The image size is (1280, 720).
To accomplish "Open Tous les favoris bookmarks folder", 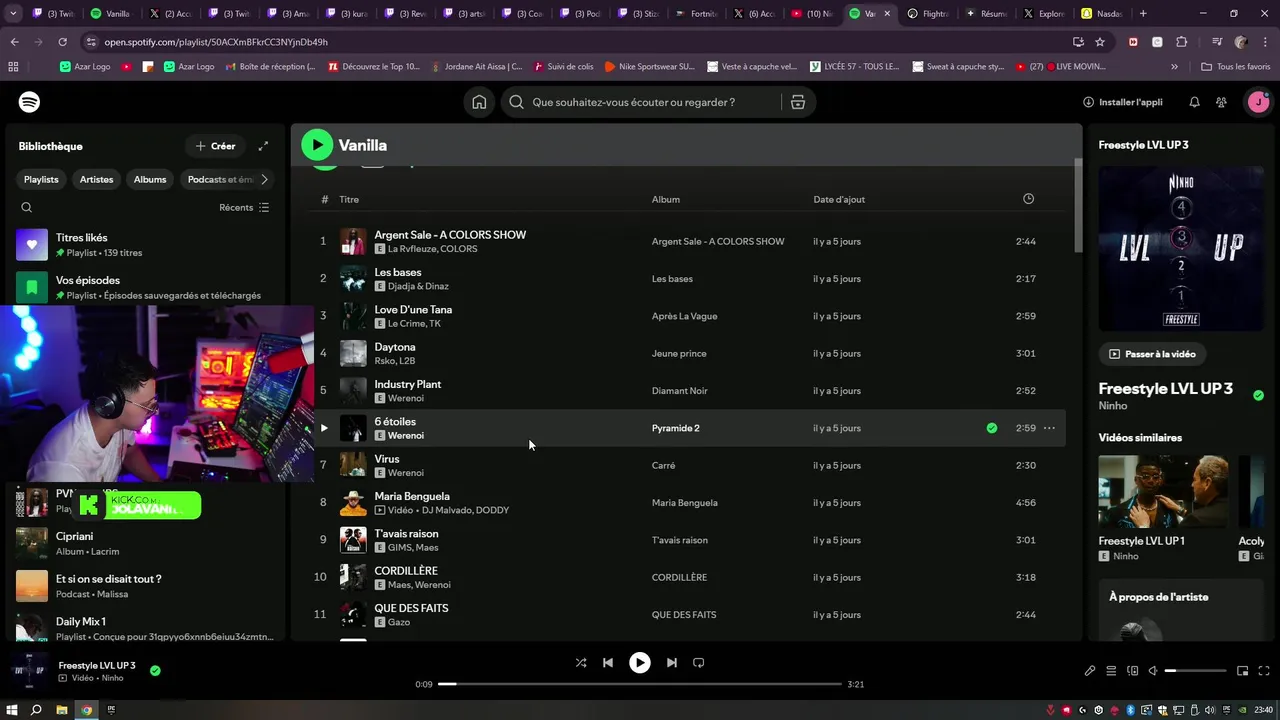I will click(1235, 67).
